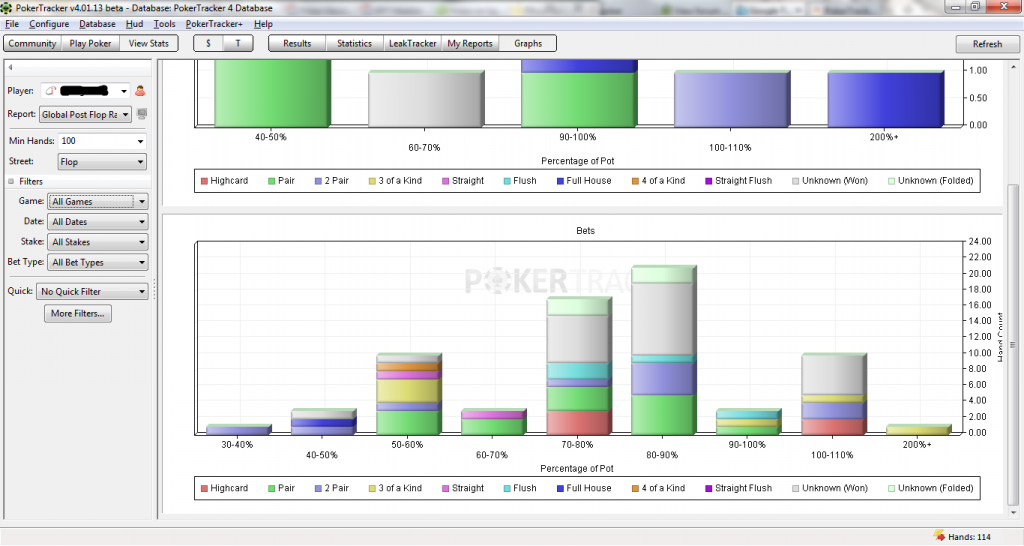
Task: Click Unknown (Folded) swatch in Bets chart legend
Action: (x=891, y=489)
